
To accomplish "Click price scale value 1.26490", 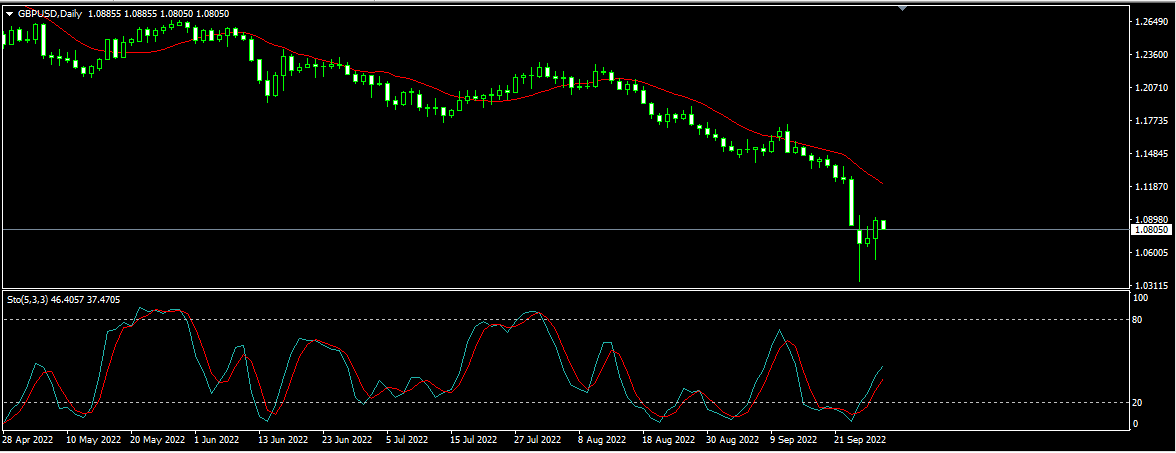I will (1150, 22).
